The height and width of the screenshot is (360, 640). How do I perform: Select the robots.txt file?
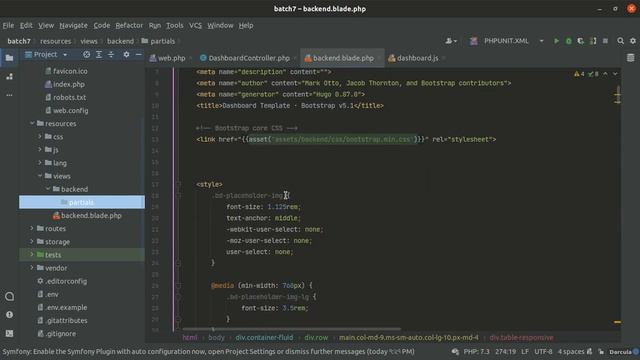click(69, 97)
